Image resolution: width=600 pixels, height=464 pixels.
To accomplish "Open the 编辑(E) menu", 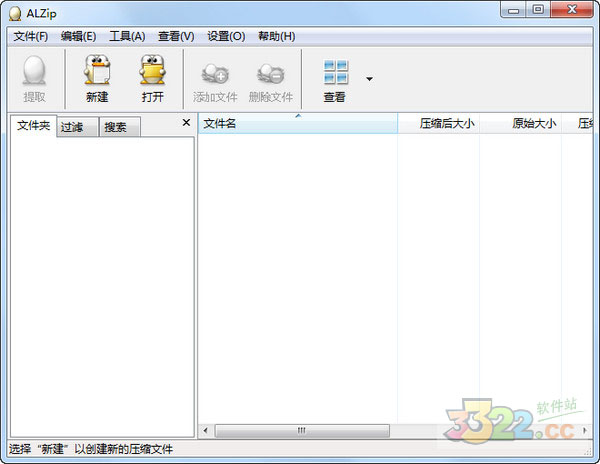I will 78,36.
